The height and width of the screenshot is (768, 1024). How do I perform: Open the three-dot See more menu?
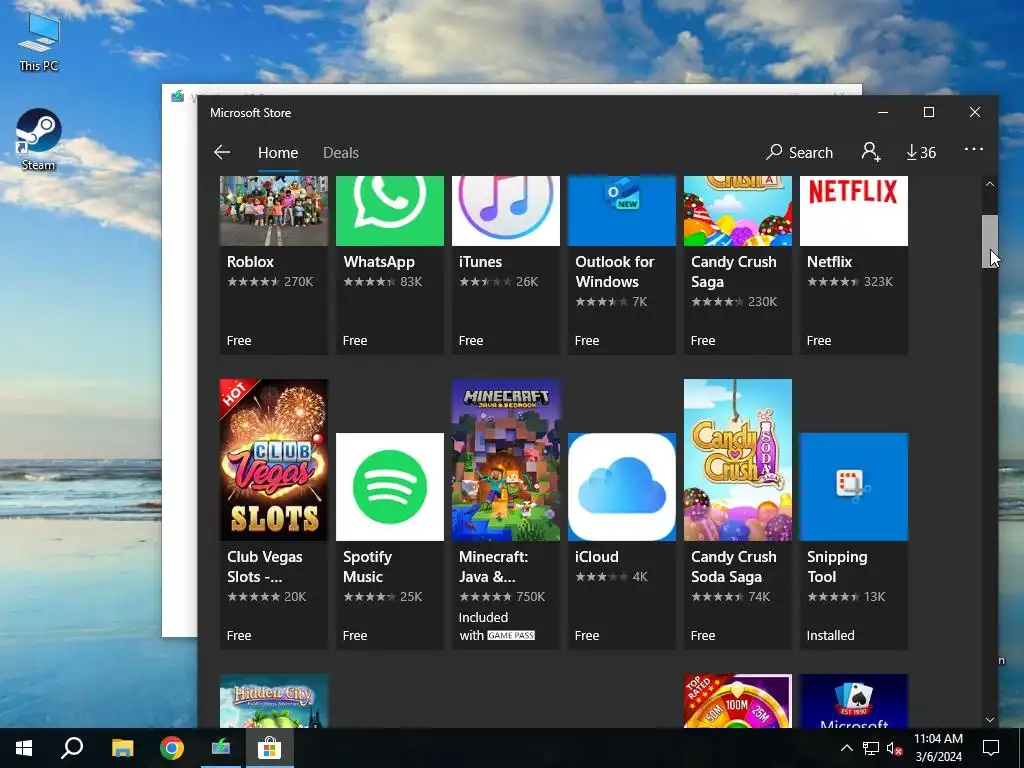click(974, 150)
